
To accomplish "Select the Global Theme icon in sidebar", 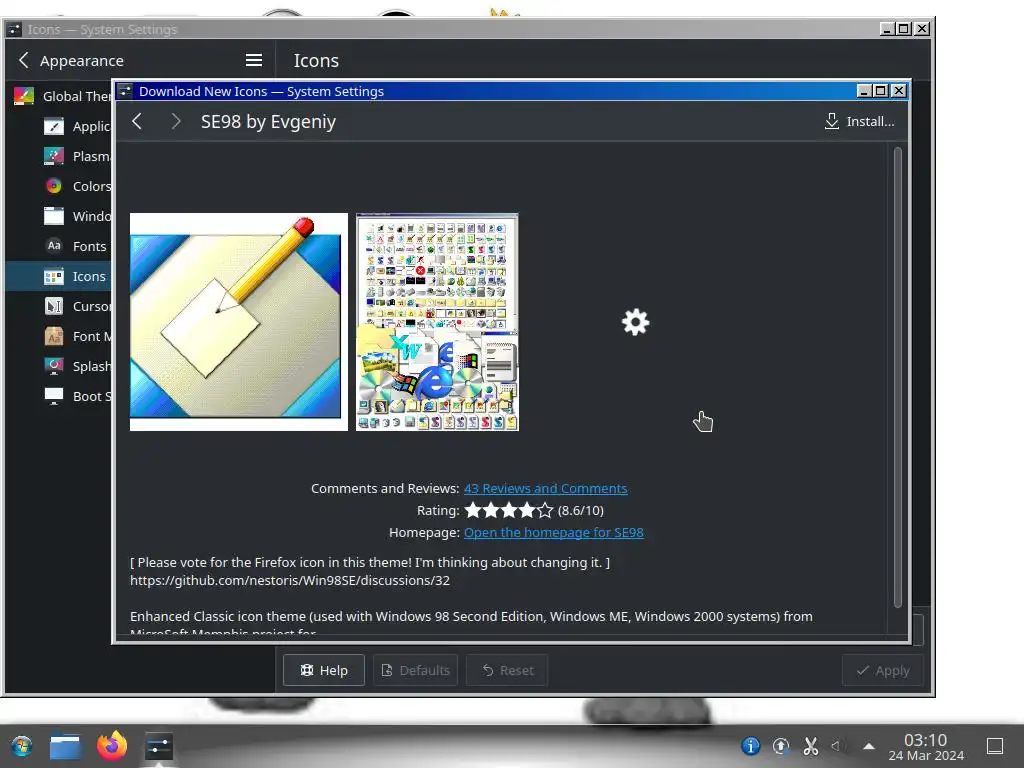I will coord(24,96).
